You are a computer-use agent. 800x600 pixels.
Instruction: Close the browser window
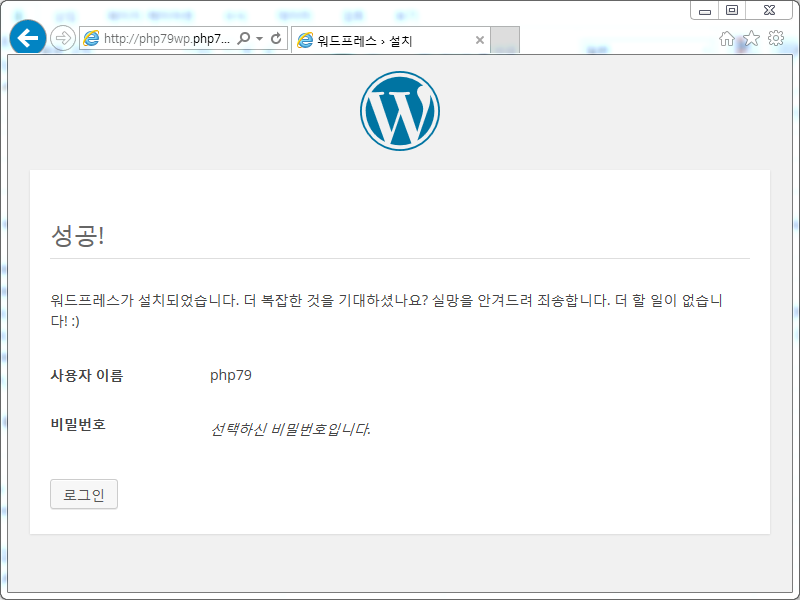769,10
